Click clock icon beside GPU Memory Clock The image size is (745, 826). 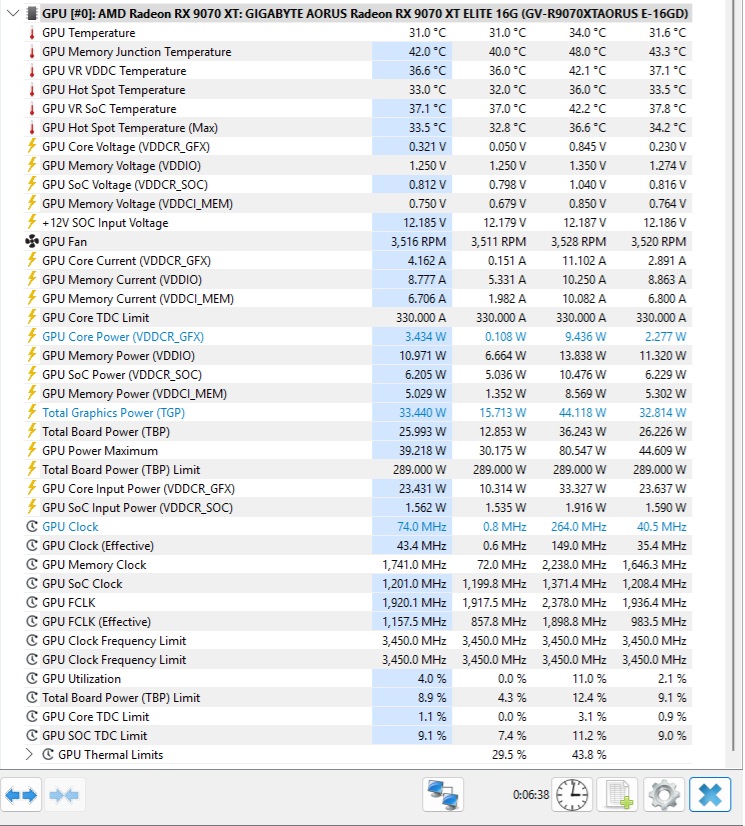(32, 564)
